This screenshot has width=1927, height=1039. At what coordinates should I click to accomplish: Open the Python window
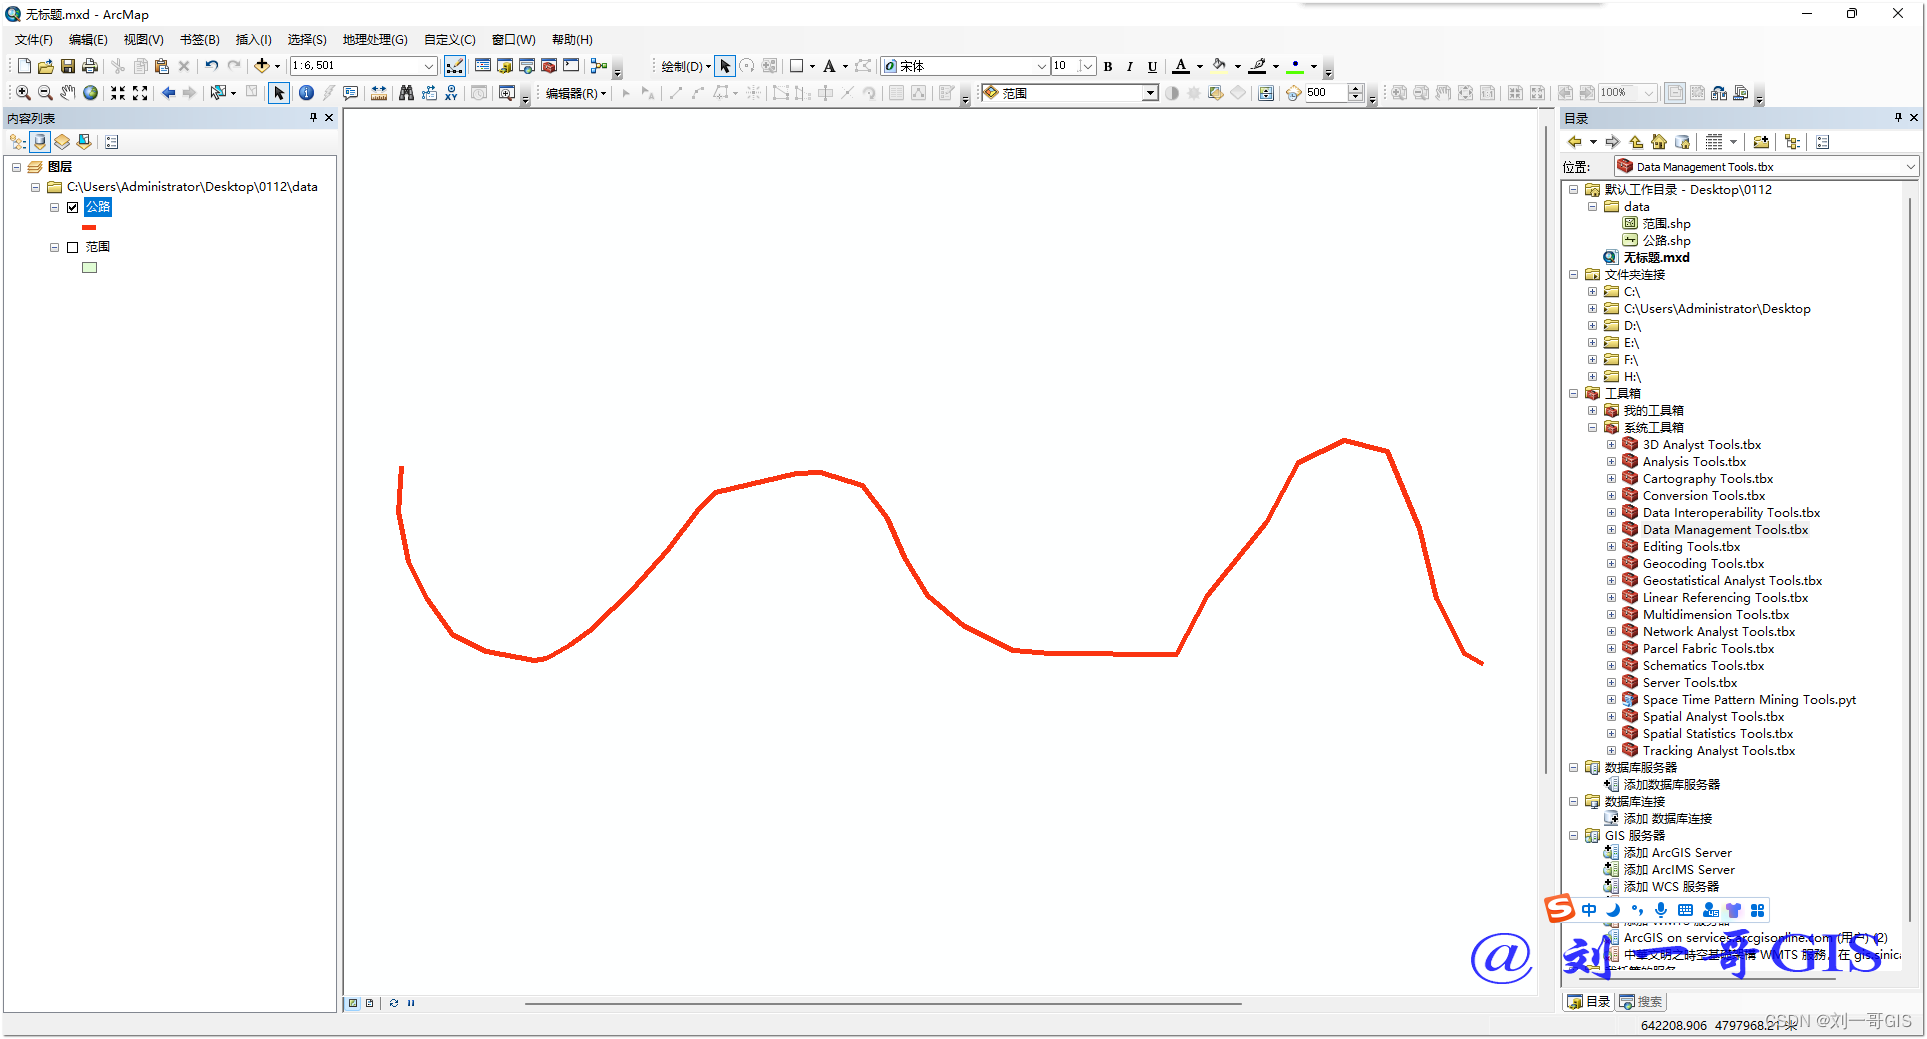[x=571, y=66]
